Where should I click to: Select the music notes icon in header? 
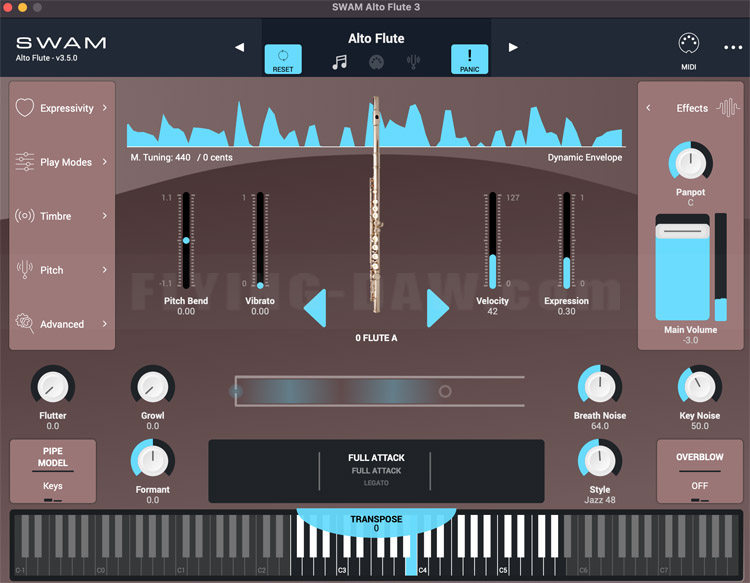coord(340,62)
